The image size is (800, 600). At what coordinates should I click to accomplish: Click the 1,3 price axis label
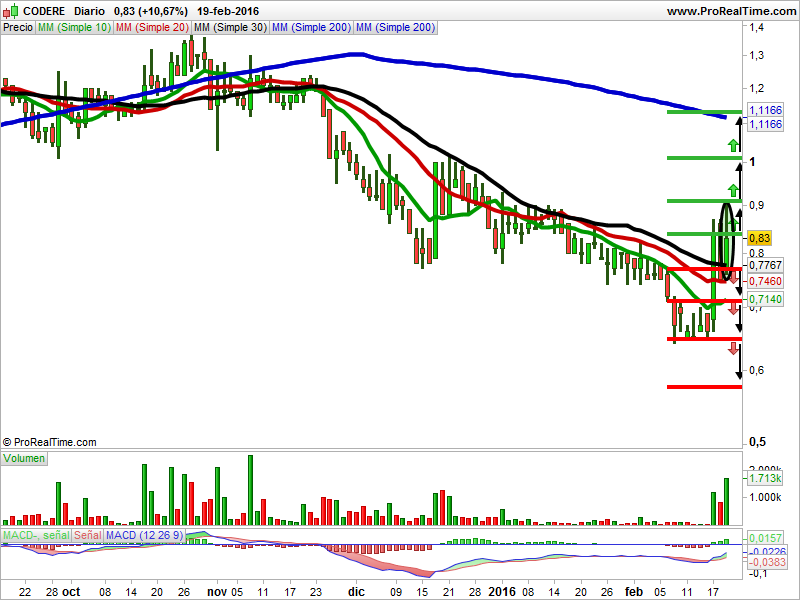point(757,55)
